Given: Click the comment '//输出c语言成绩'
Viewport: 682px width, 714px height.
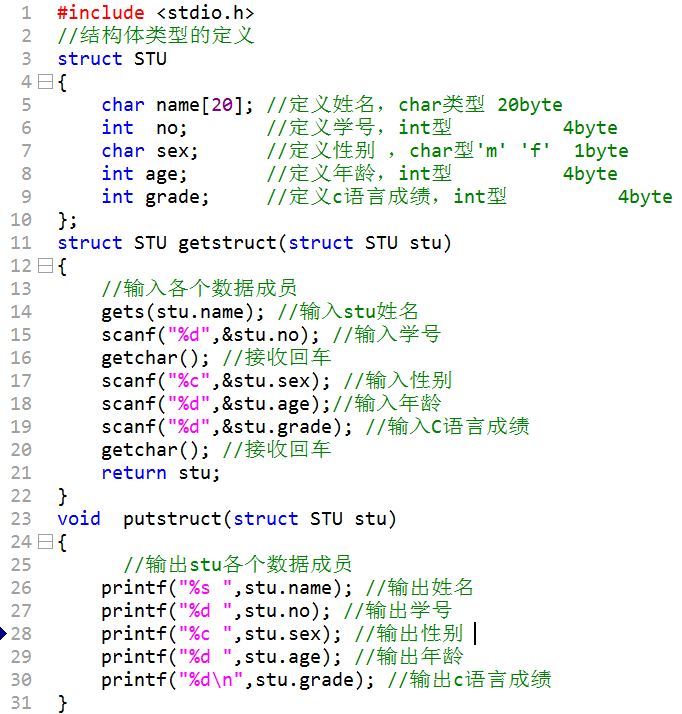Looking at the screenshot, I should click(x=469, y=680).
